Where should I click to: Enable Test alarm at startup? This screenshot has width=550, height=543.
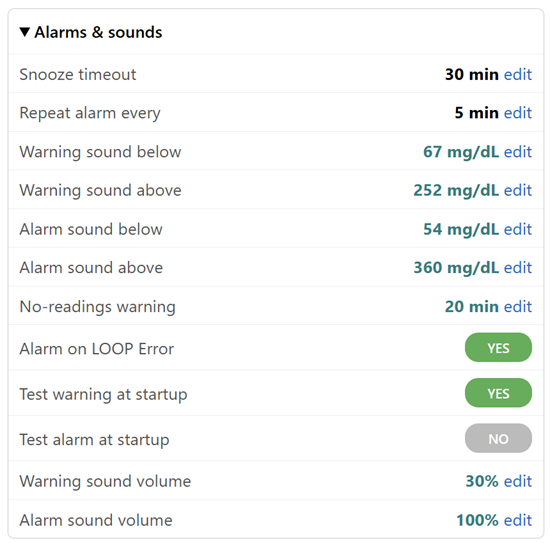point(498,438)
